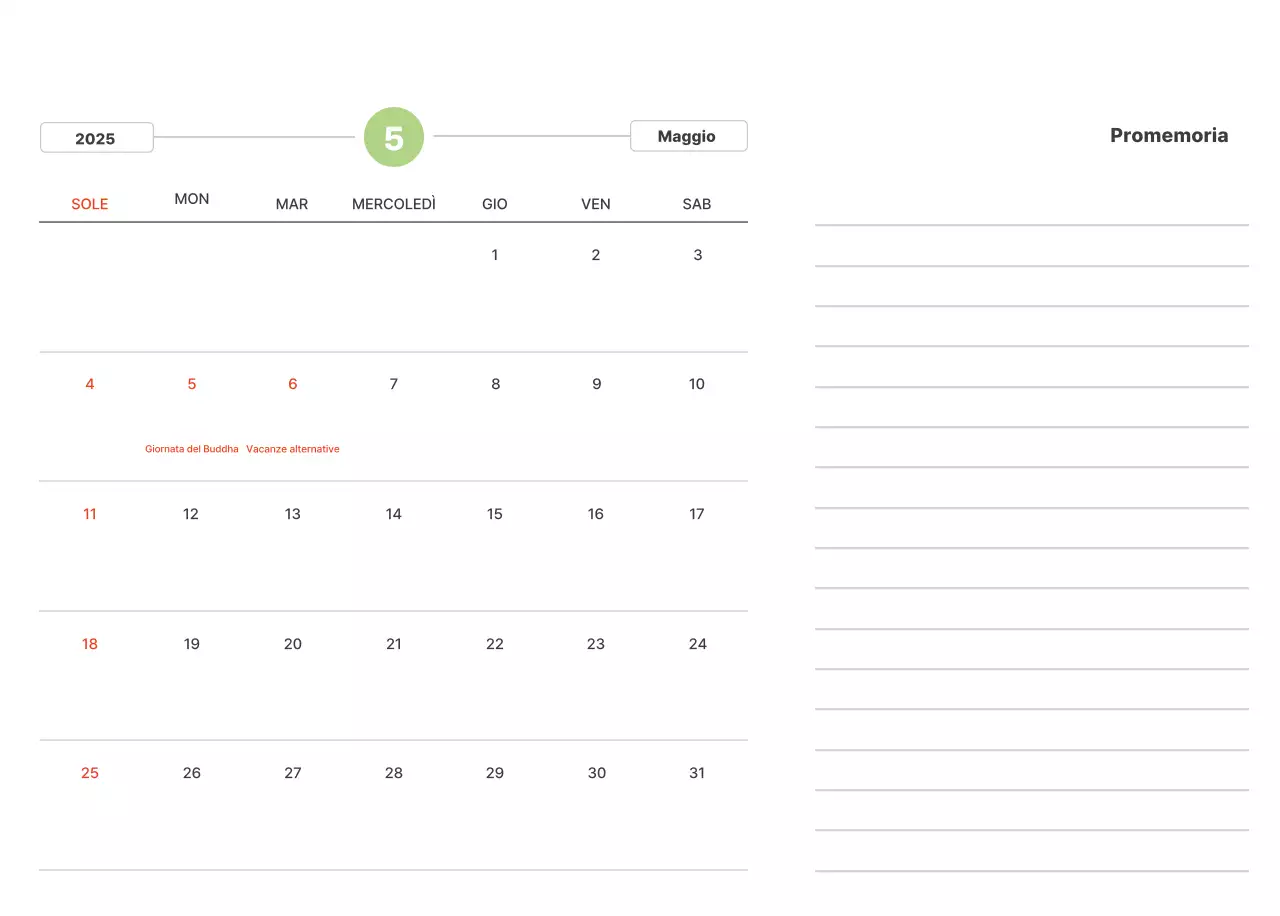The width and height of the screenshot is (1280, 916).
Task: Open the Vacanze alternative holiday label
Action: (293, 449)
